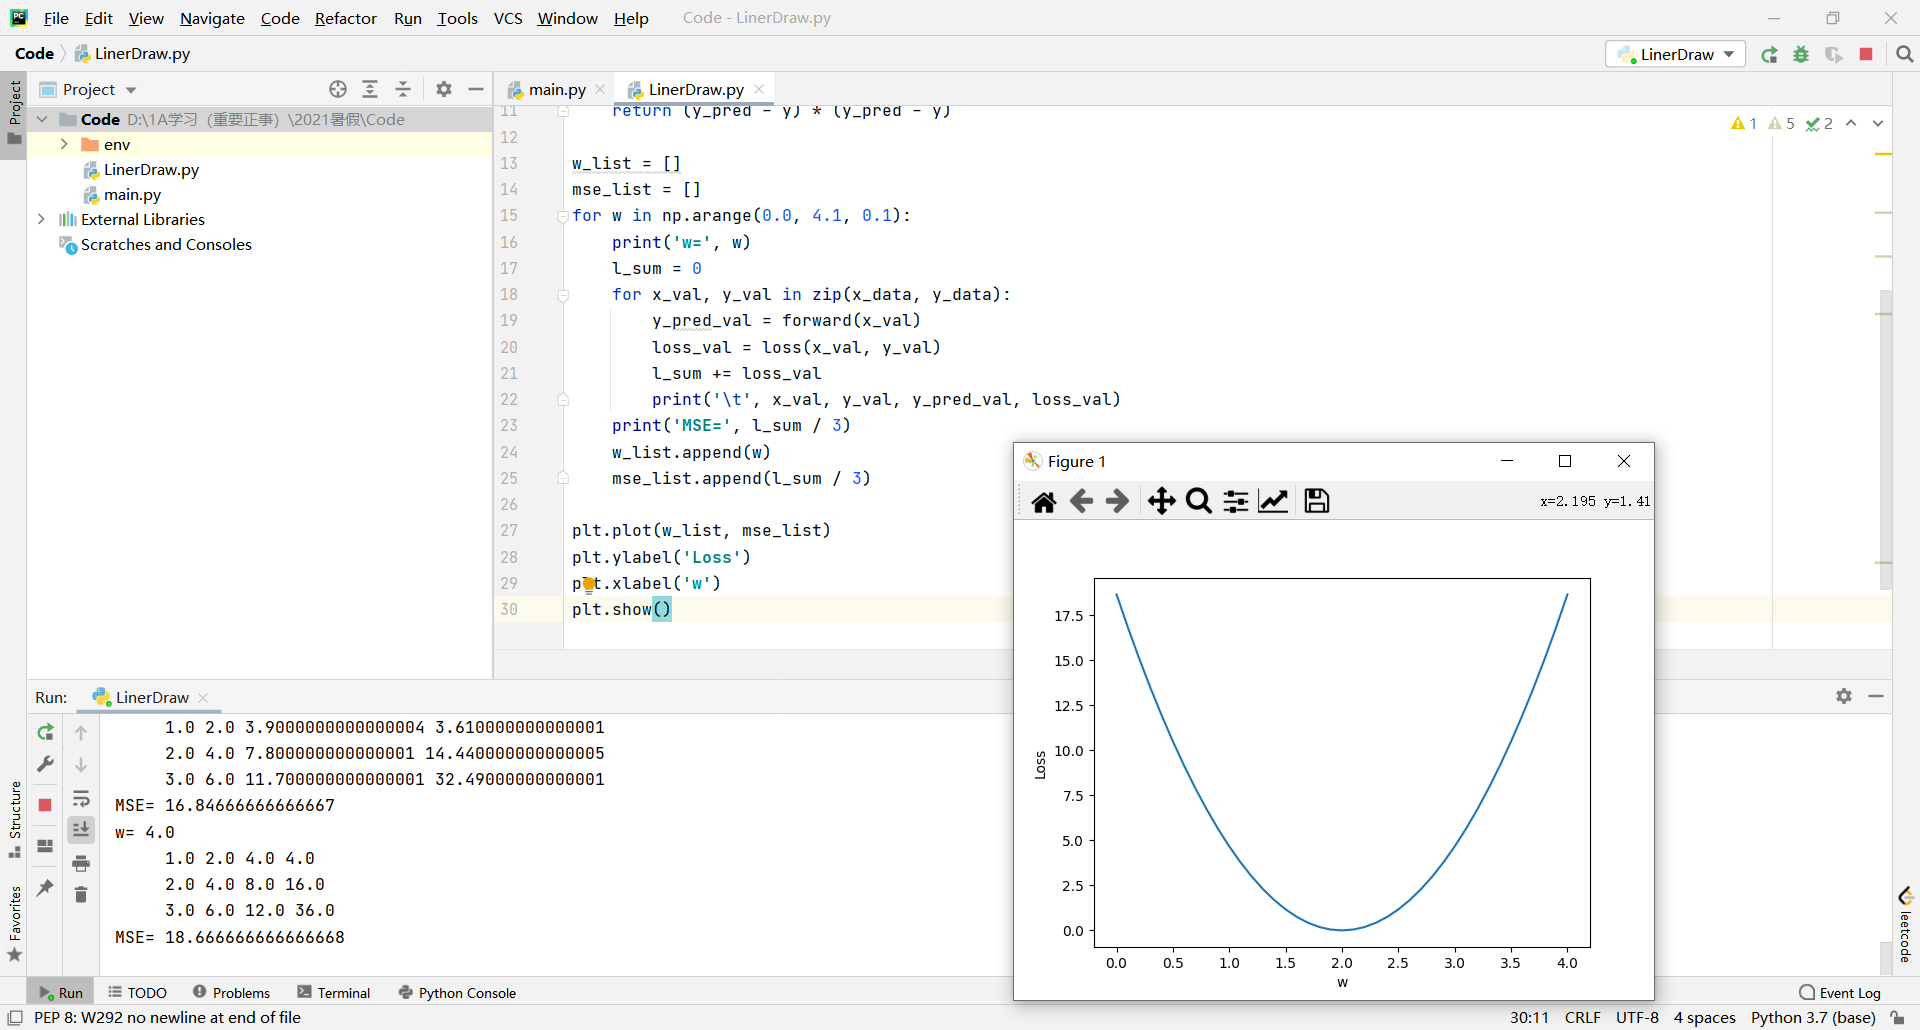1920x1030 pixels.
Task: Open the LinerDraw run configuration dropdown
Action: 1676,54
